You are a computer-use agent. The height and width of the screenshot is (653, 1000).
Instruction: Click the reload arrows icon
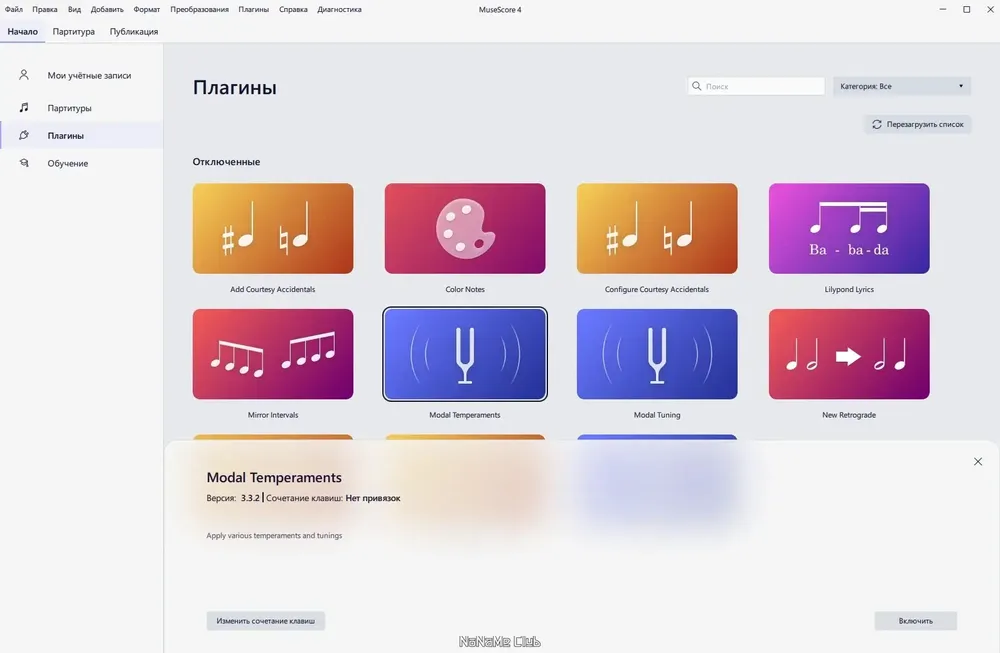pyautogui.click(x=877, y=124)
